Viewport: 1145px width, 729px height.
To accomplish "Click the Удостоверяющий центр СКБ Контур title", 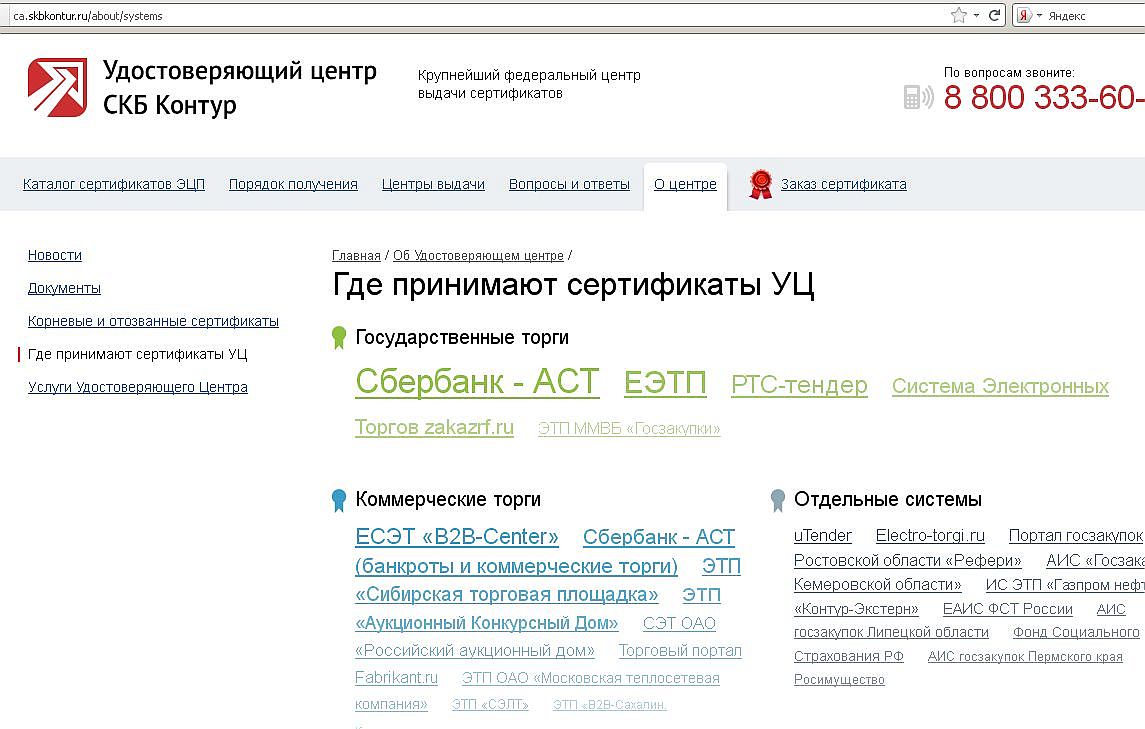I will 240,88.
